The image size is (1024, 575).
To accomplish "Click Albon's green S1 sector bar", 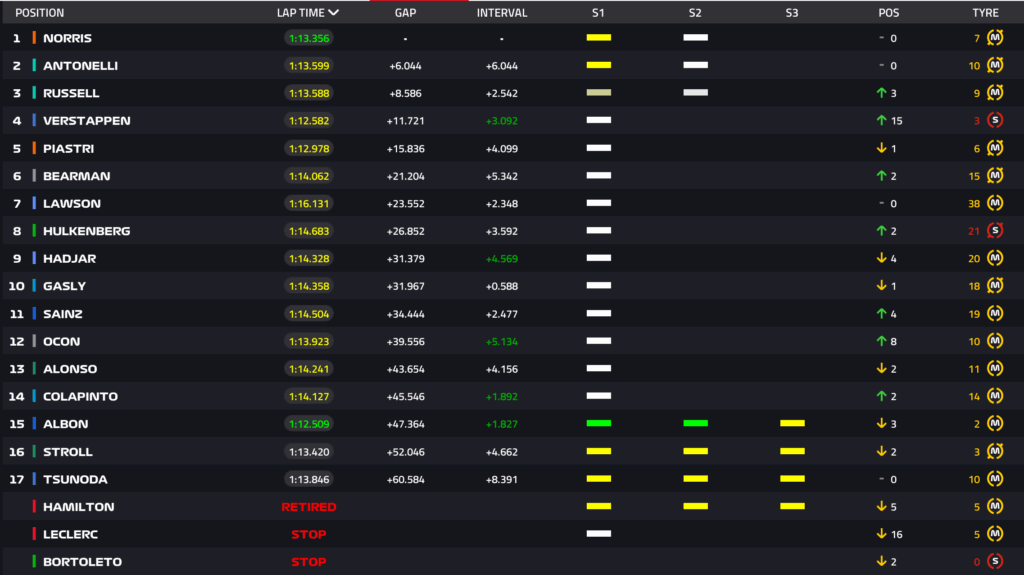I will click(x=598, y=424).
